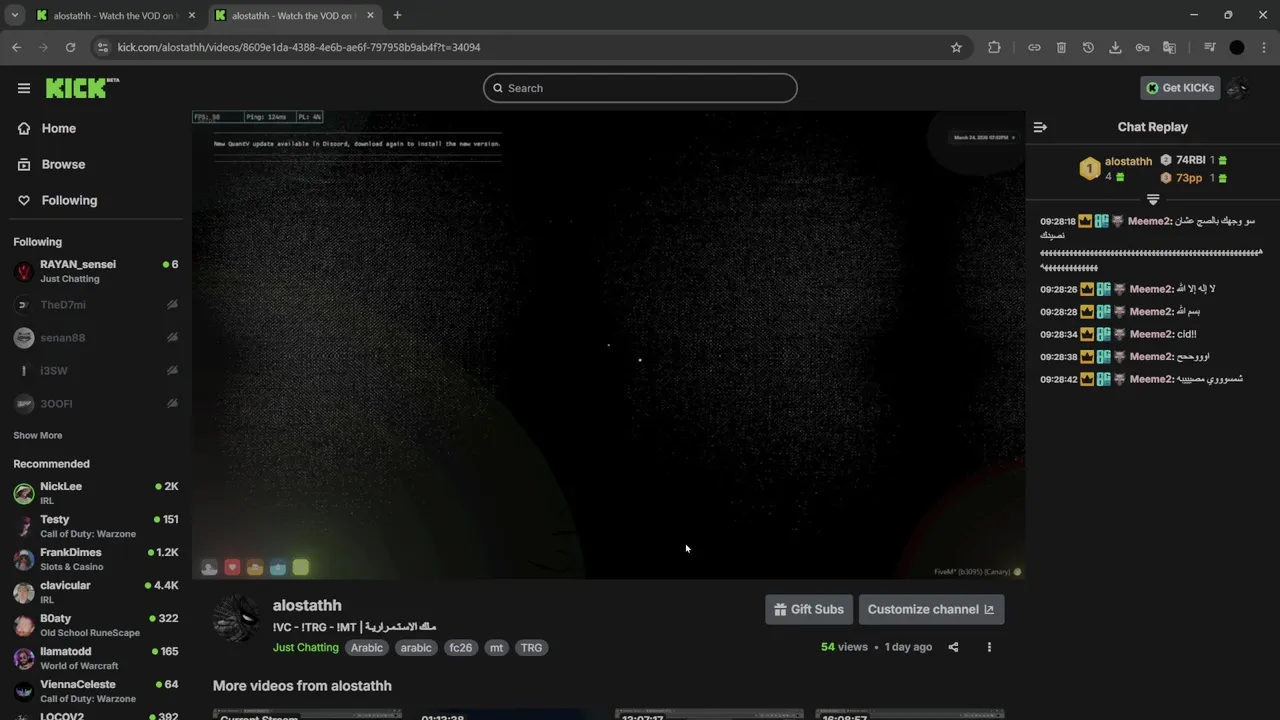Screen dimensions: 1280x720
Task: Open ViennaCeleste recommended channel
Action: 96,691
